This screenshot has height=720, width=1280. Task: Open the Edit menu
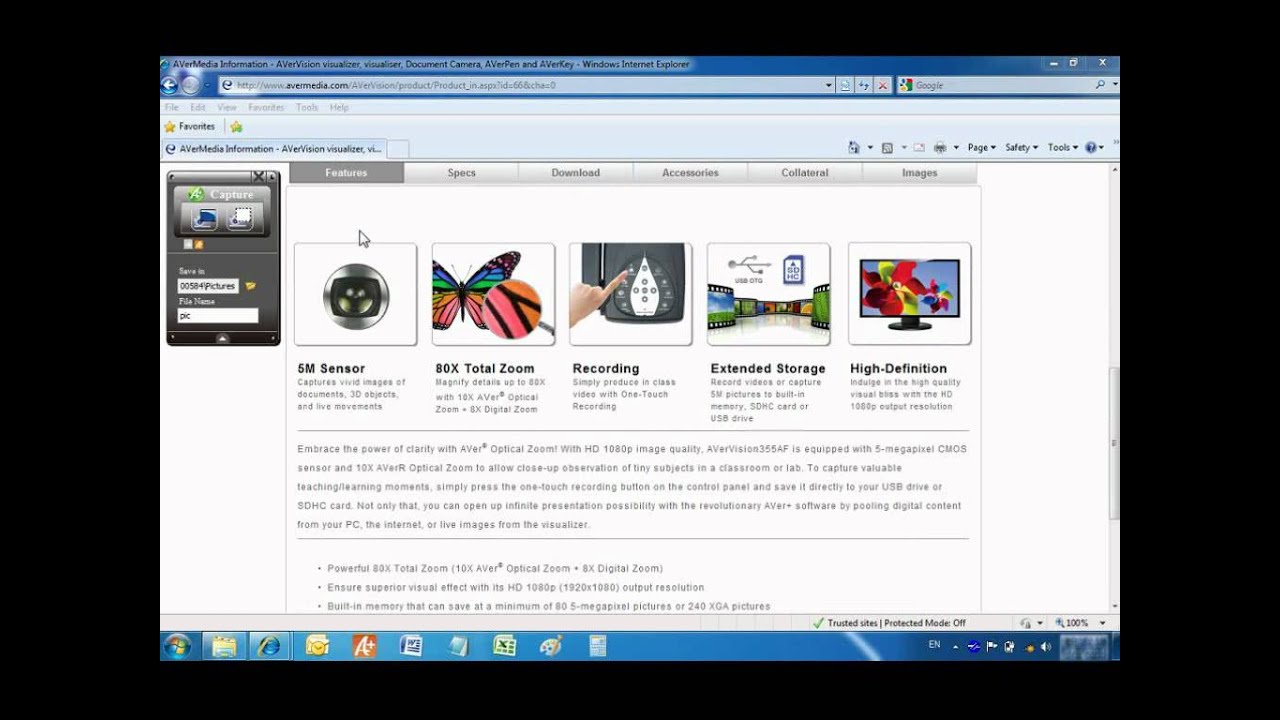(x=198, y=107)
